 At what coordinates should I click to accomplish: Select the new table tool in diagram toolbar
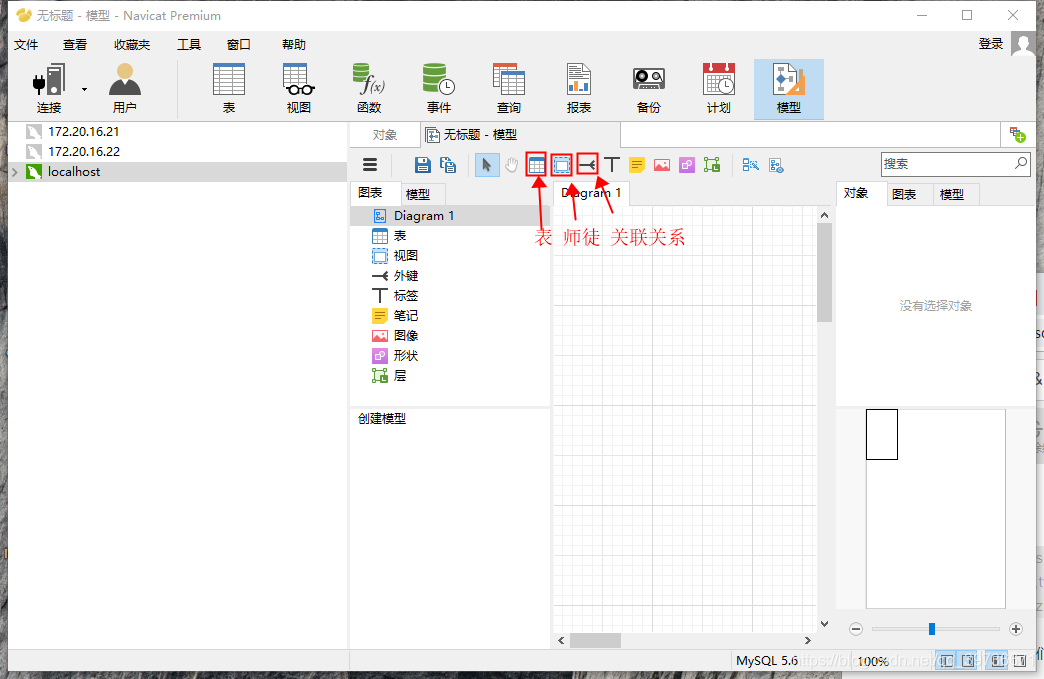pyautogui.click(x=537, y=164)
